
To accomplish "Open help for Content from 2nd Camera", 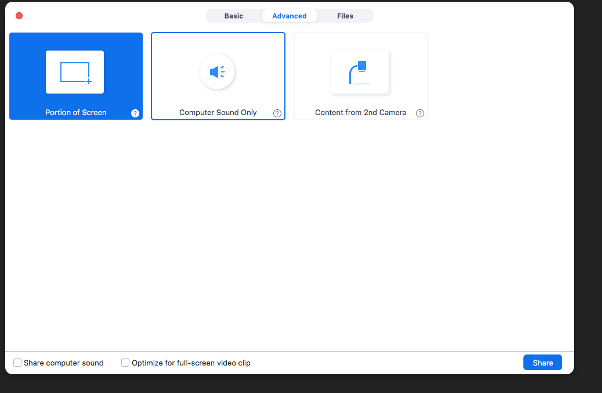I will coord(420,113).
